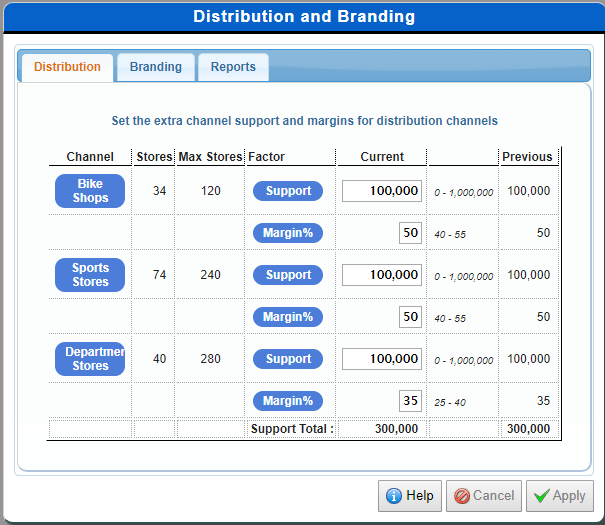Click Margin% button for Bike Shops
The height and width of the screenshot is (525, 605).
point(288,233)
